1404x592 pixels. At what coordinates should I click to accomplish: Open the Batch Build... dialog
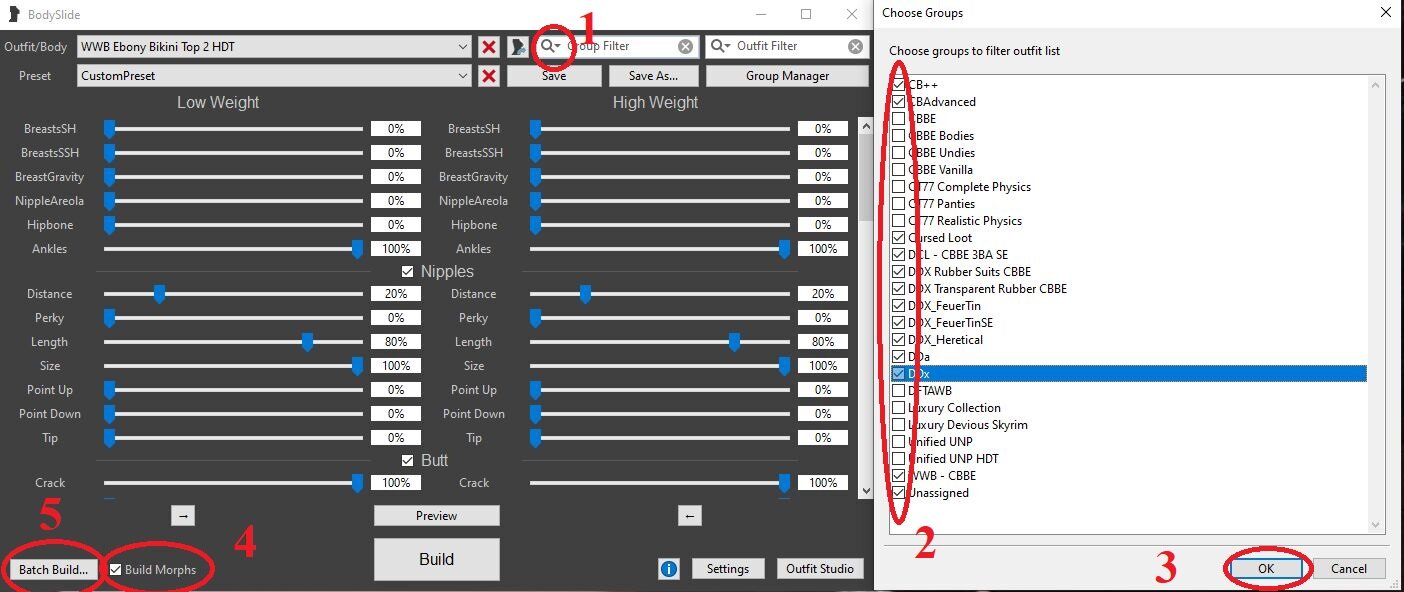[x=52, y=569]
